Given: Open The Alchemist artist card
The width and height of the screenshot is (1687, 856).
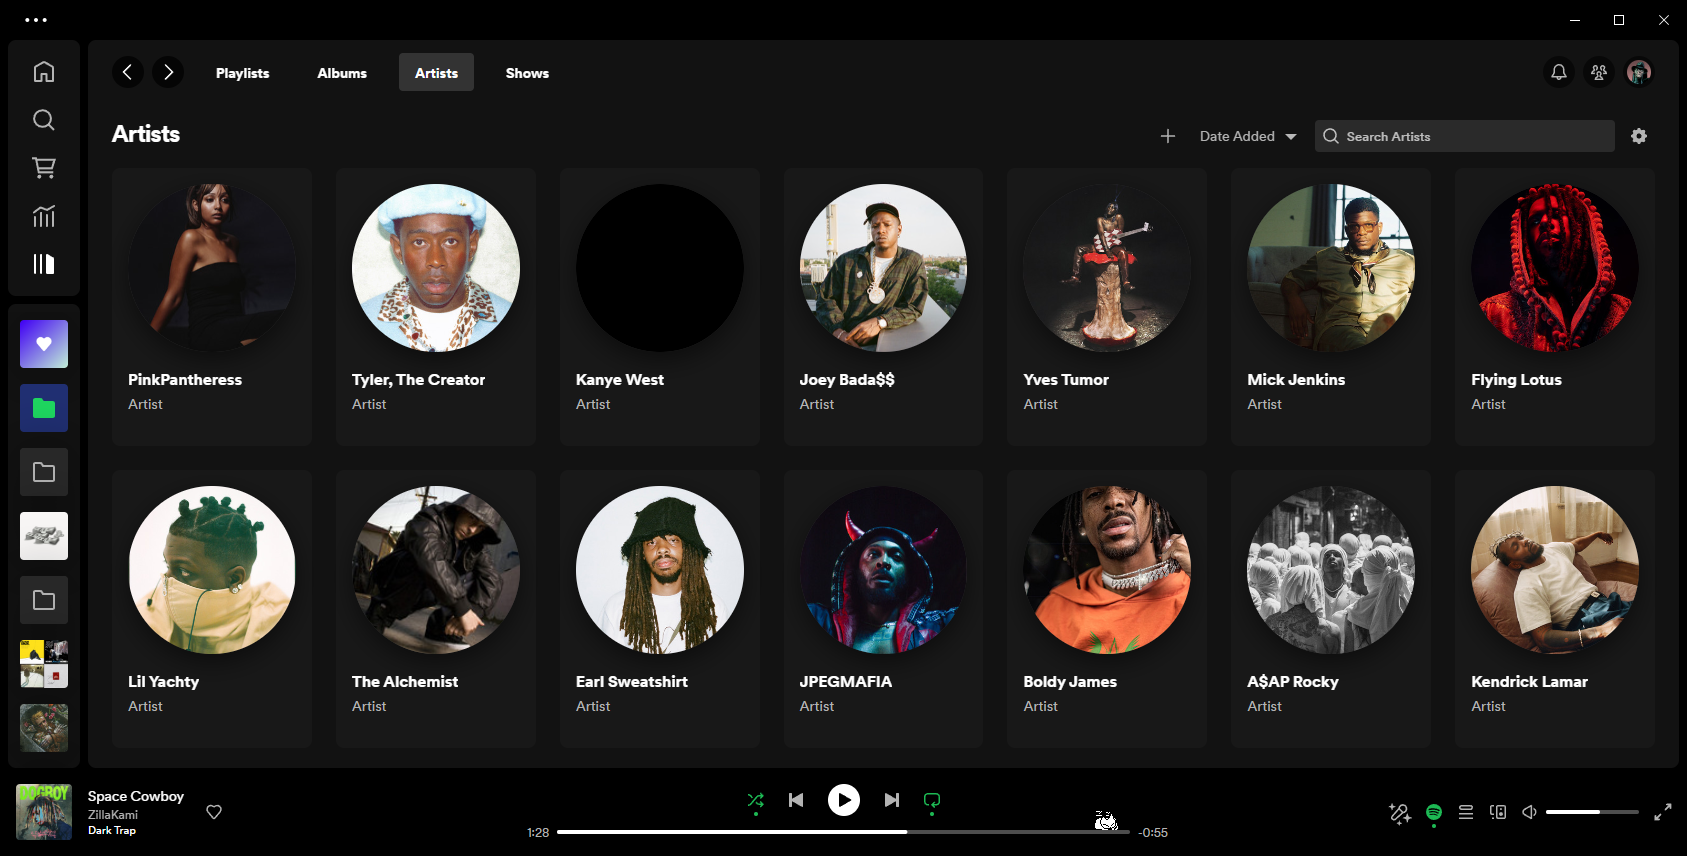Looking at the screenshot, I should [436, 609].
